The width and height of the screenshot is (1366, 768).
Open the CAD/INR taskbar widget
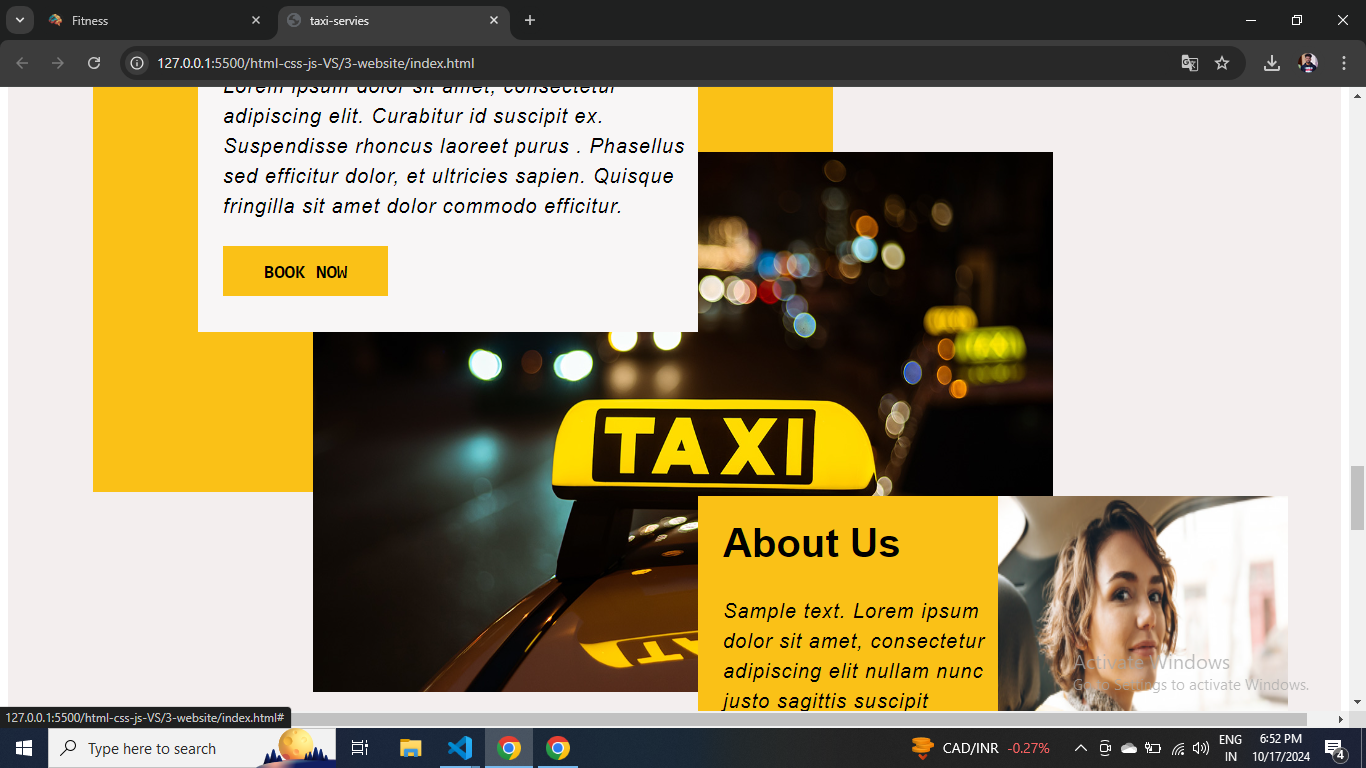pyautogui.click(x=981, y=748)
